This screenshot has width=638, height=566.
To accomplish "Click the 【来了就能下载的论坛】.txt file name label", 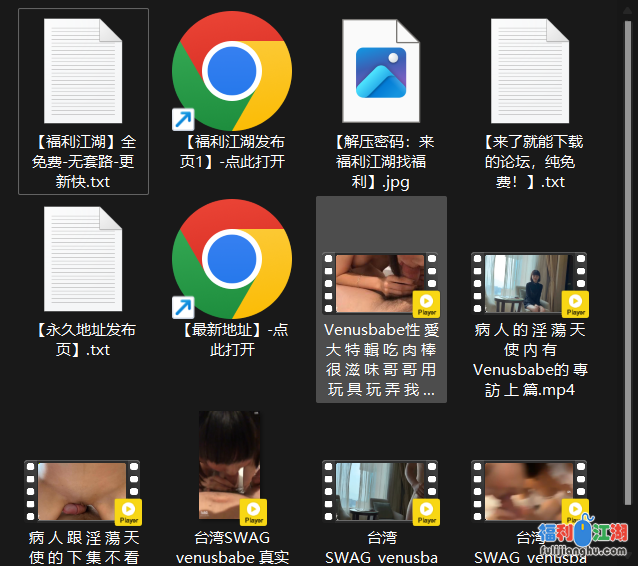I will (x=529, y=162).
